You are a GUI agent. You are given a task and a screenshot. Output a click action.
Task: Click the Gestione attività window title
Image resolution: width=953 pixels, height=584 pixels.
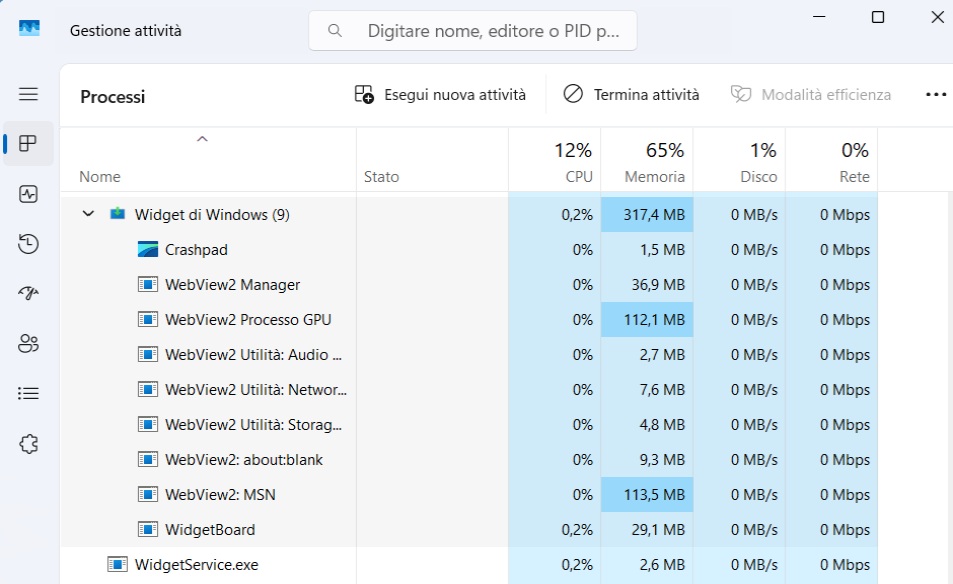(x=126, y=31)
